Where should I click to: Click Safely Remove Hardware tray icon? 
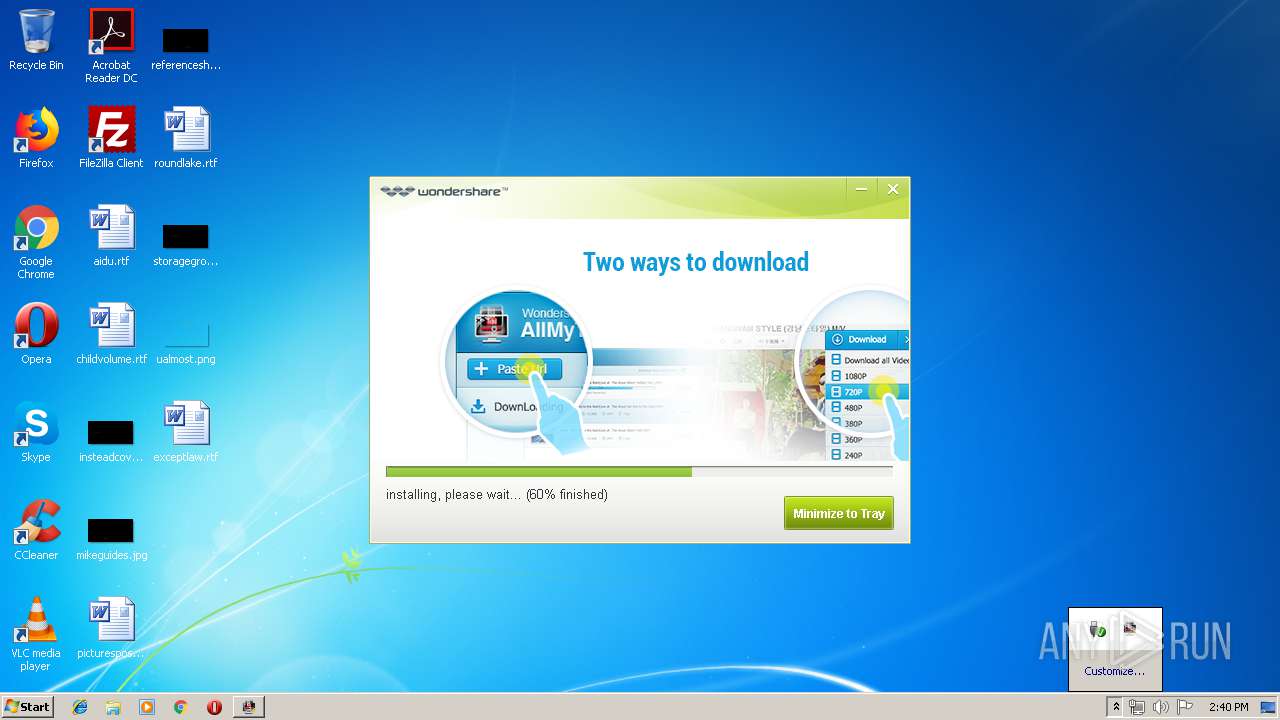point(1098,629)
